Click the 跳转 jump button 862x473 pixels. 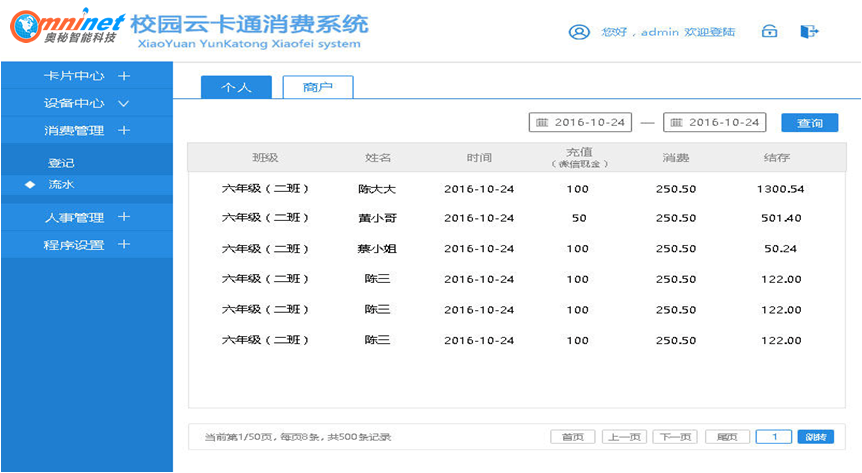pos(816,437)
